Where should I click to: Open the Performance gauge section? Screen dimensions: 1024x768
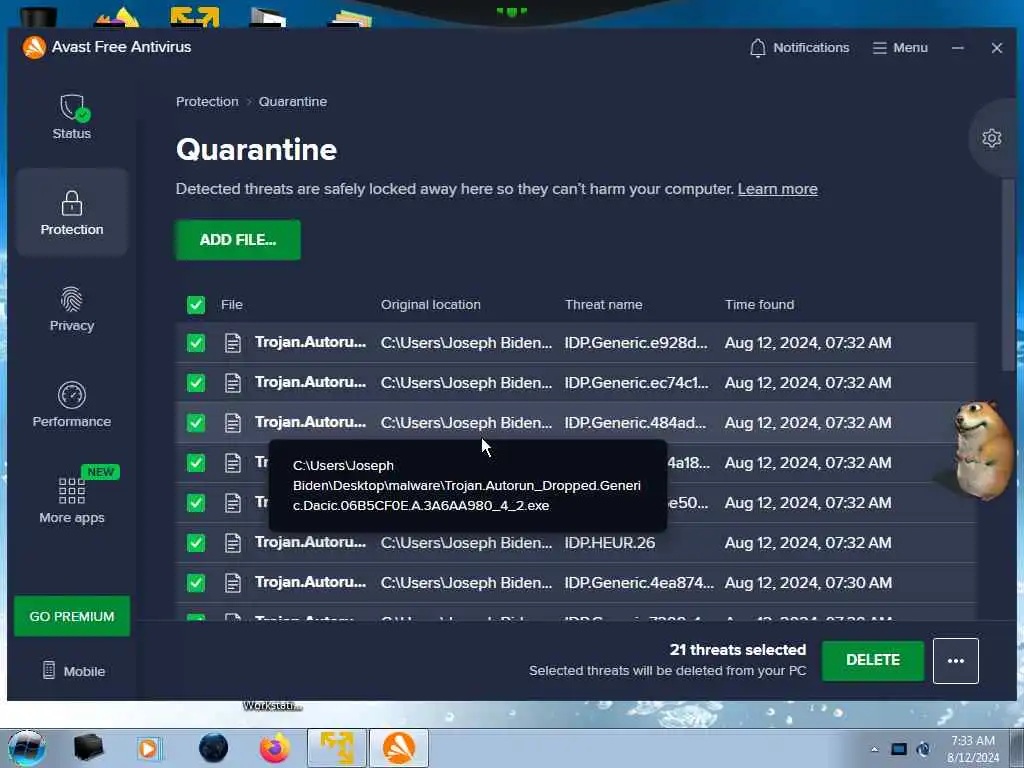click(72, 405)
